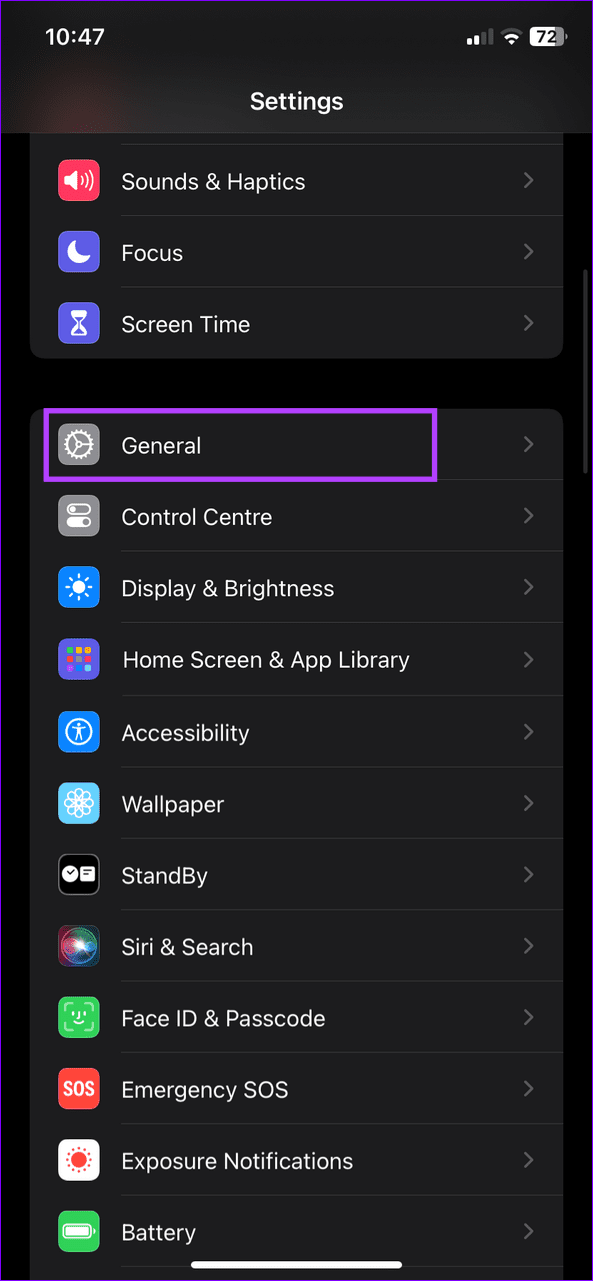Open the highlighted General settings entry
Viewport: 593px width, 1281px height.
click(240, 444)
